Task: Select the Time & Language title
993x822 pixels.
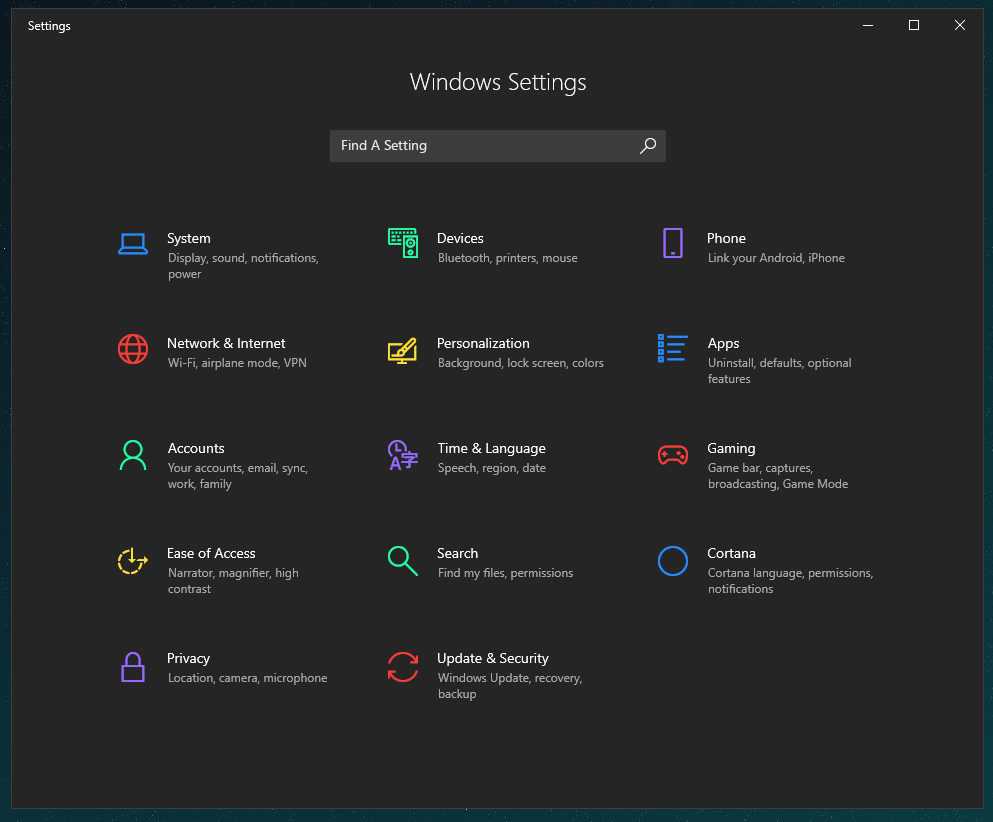Action: pos(491,449)
